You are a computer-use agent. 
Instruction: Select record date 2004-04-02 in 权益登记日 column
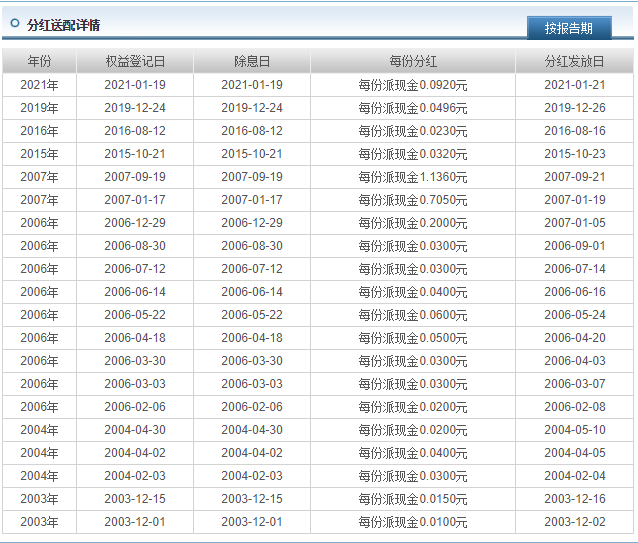click(135, 453)
